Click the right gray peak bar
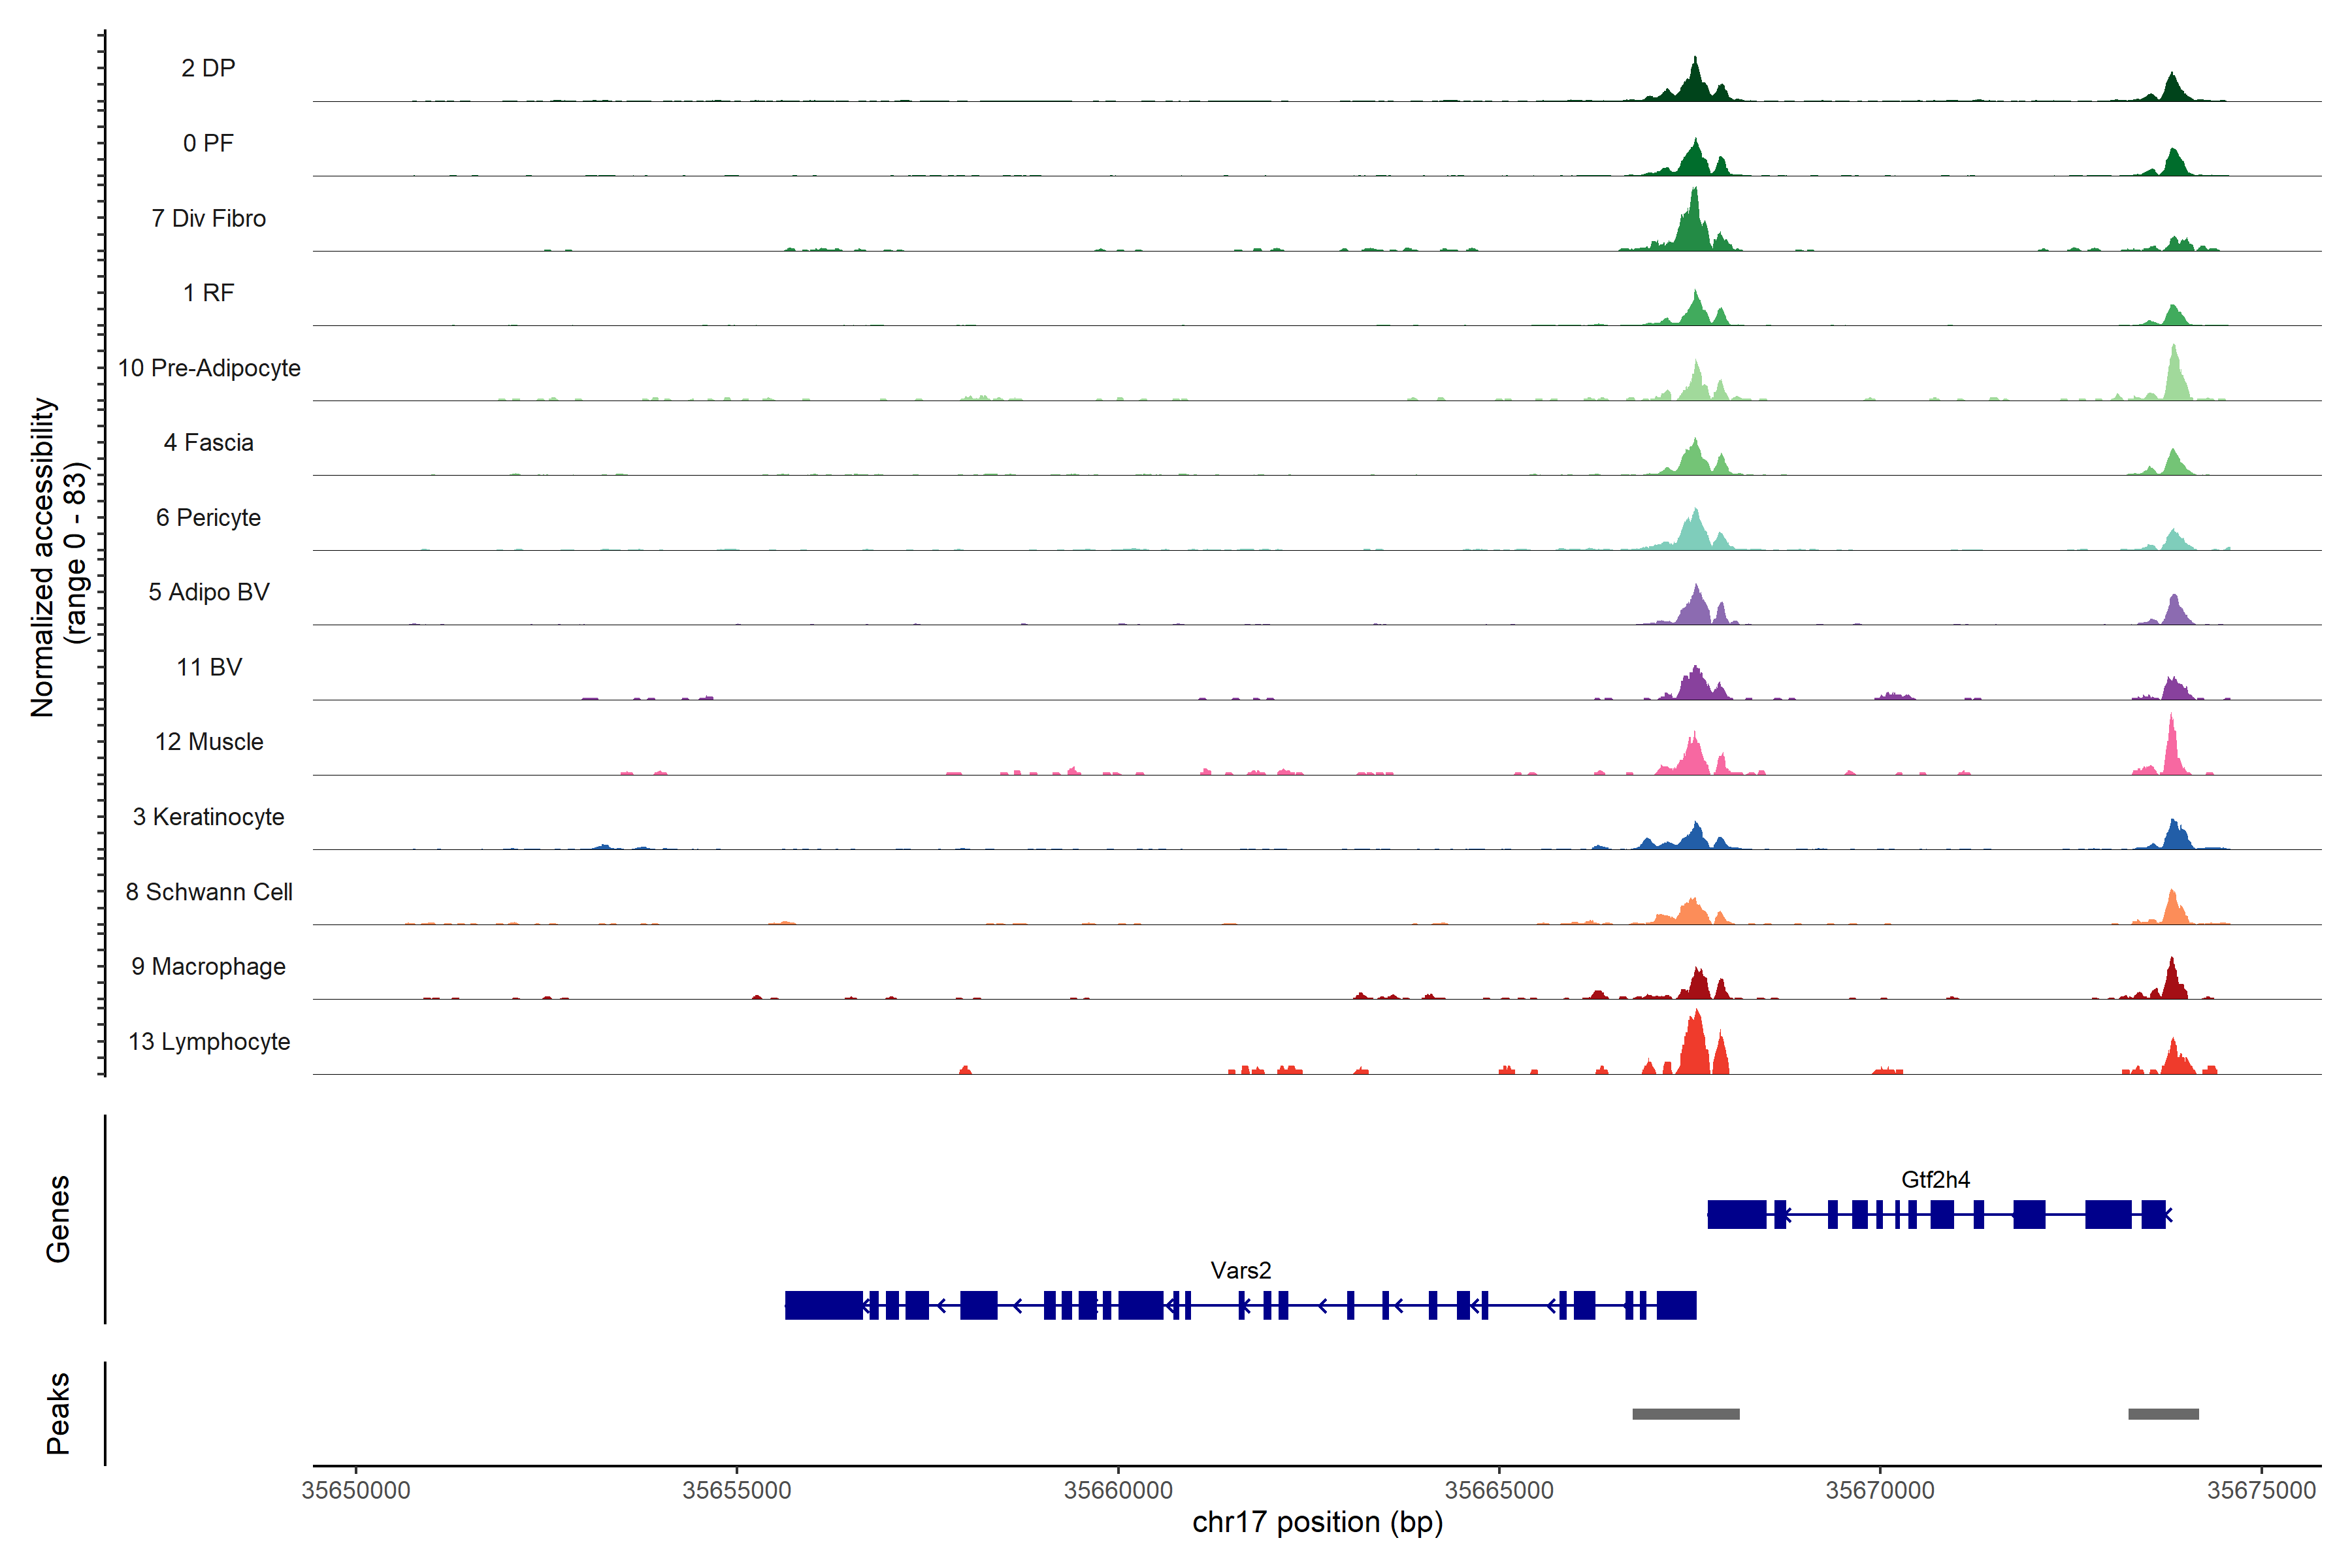The image size is (2352, 1568). 2163,1414
